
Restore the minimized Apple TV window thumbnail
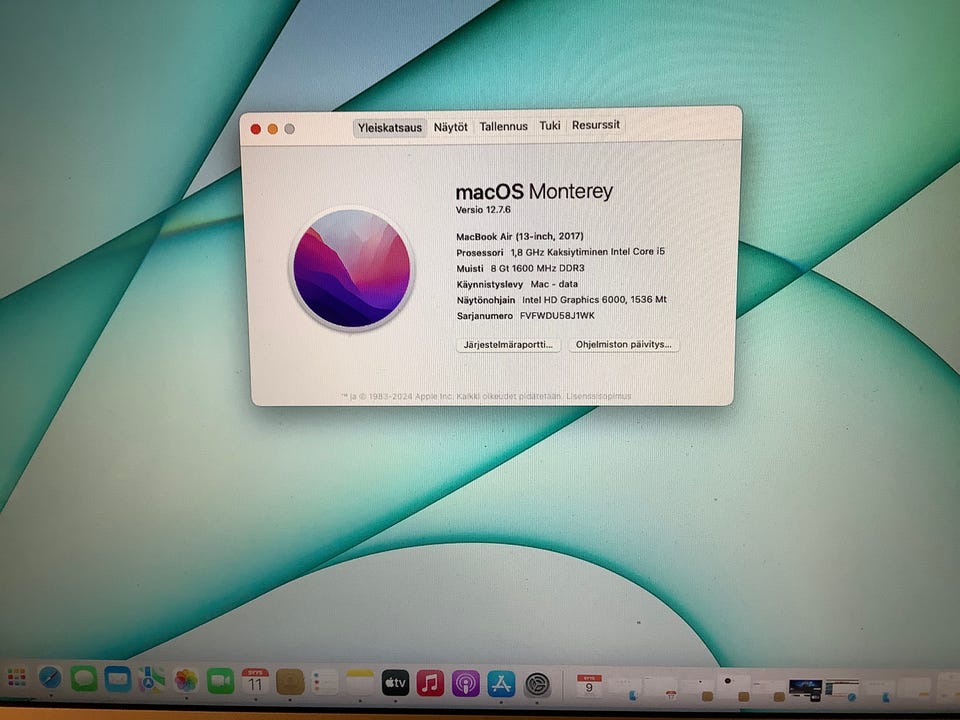[x=804, y=689]
